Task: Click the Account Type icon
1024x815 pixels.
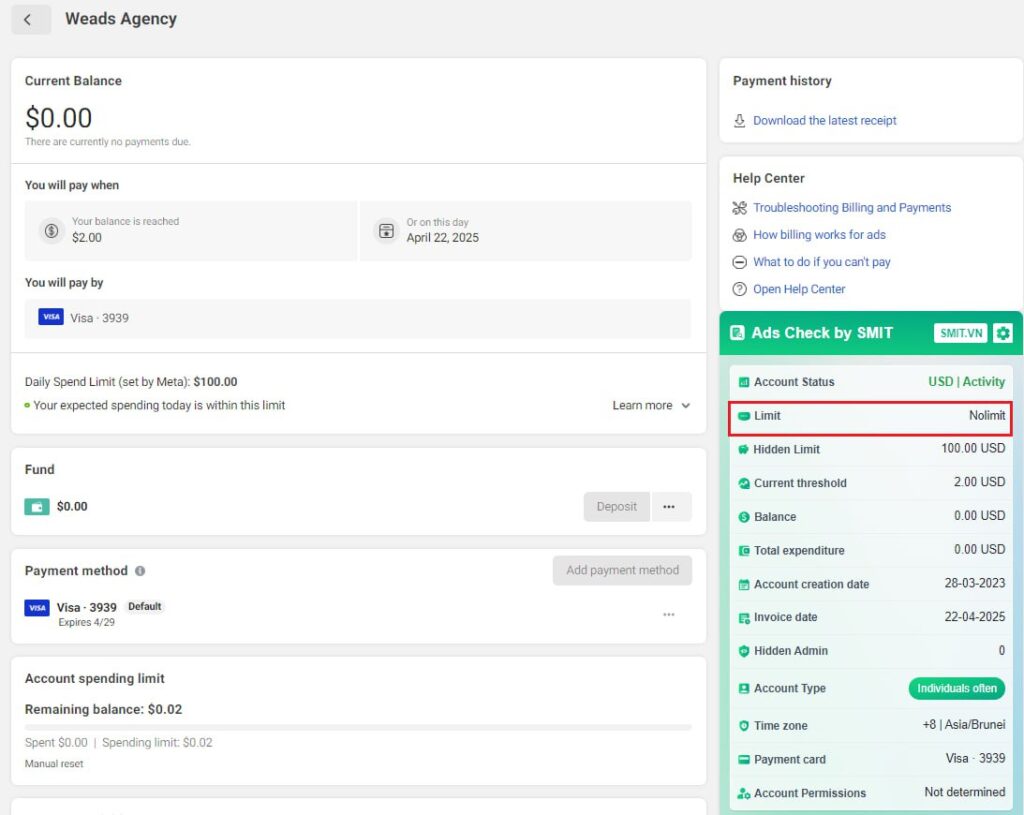Action: tap(744, 688)
